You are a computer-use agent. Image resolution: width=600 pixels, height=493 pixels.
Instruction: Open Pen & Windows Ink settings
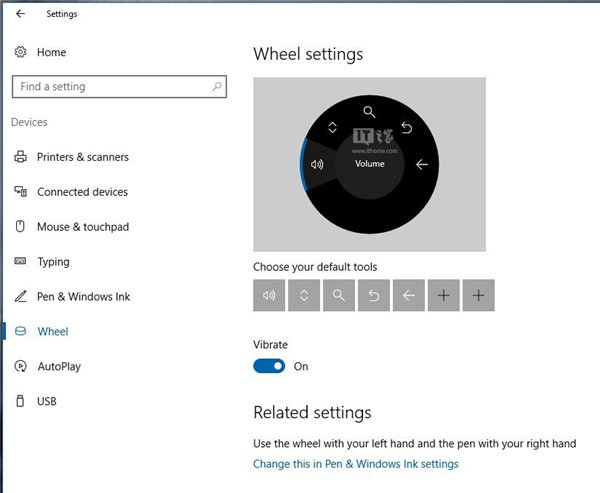pyautogui.click(x=83, y=297)
